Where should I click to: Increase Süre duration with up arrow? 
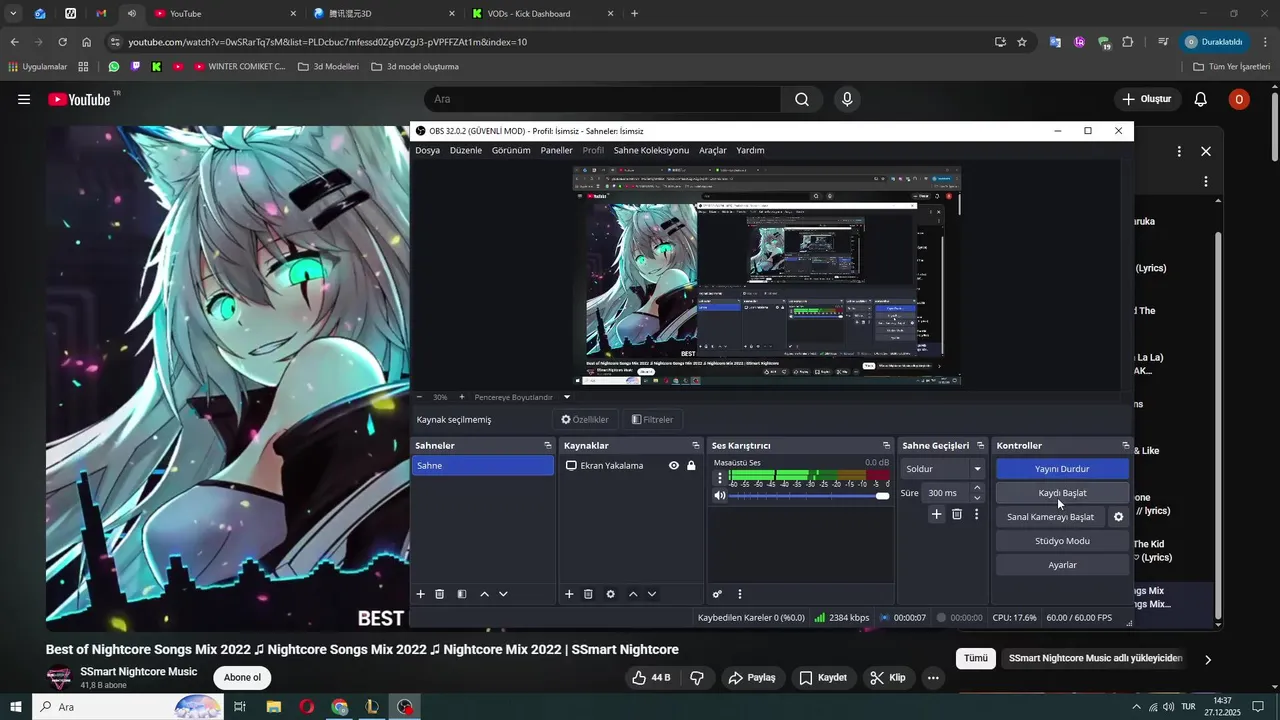pos(977,488)
